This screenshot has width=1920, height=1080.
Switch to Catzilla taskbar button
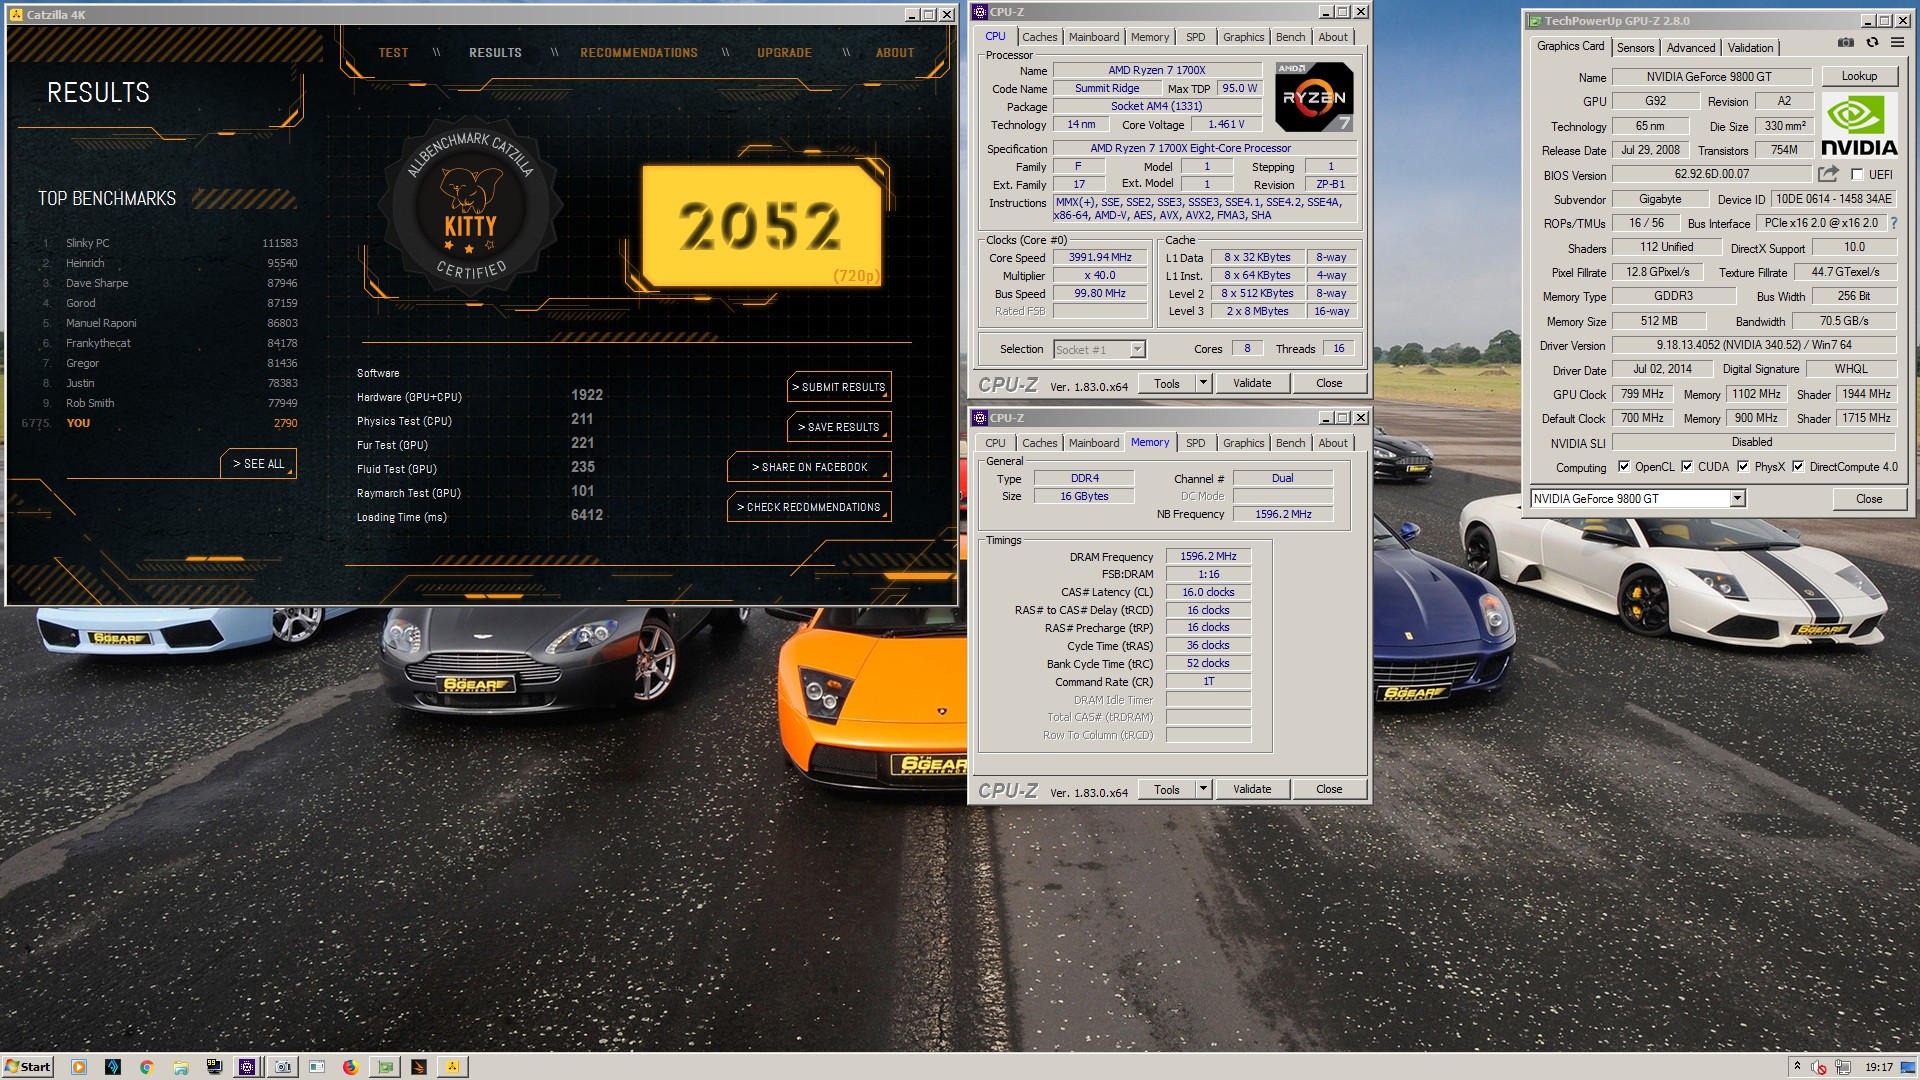pos(453,1067)
